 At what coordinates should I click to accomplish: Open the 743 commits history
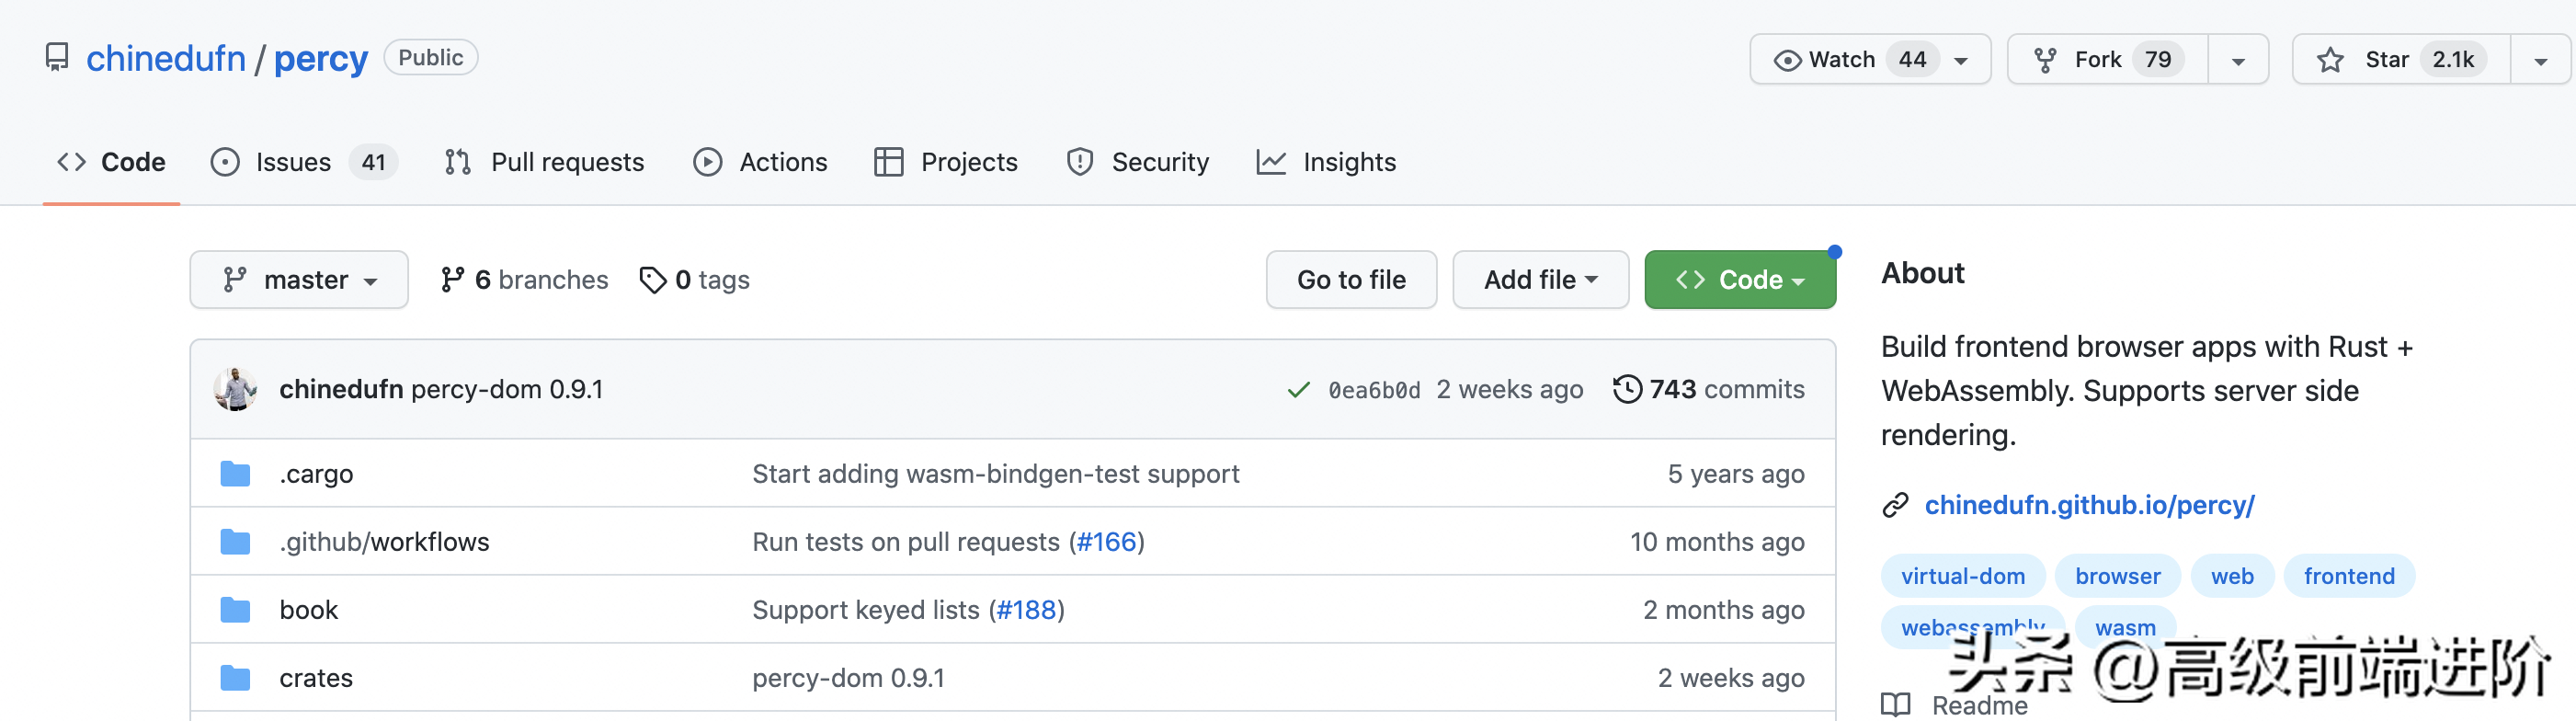(1708, 389)
